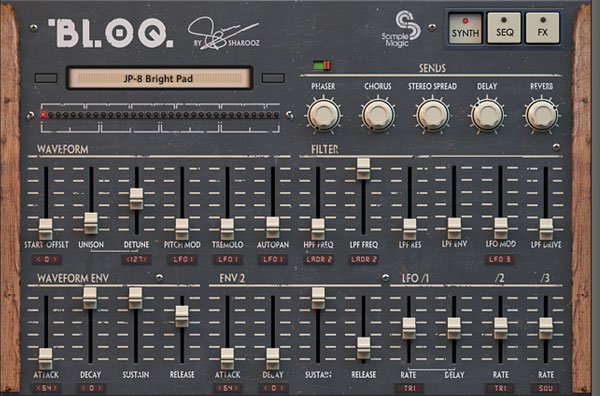Open the LFO Mod LFO 3 source selector

point(499,259)
